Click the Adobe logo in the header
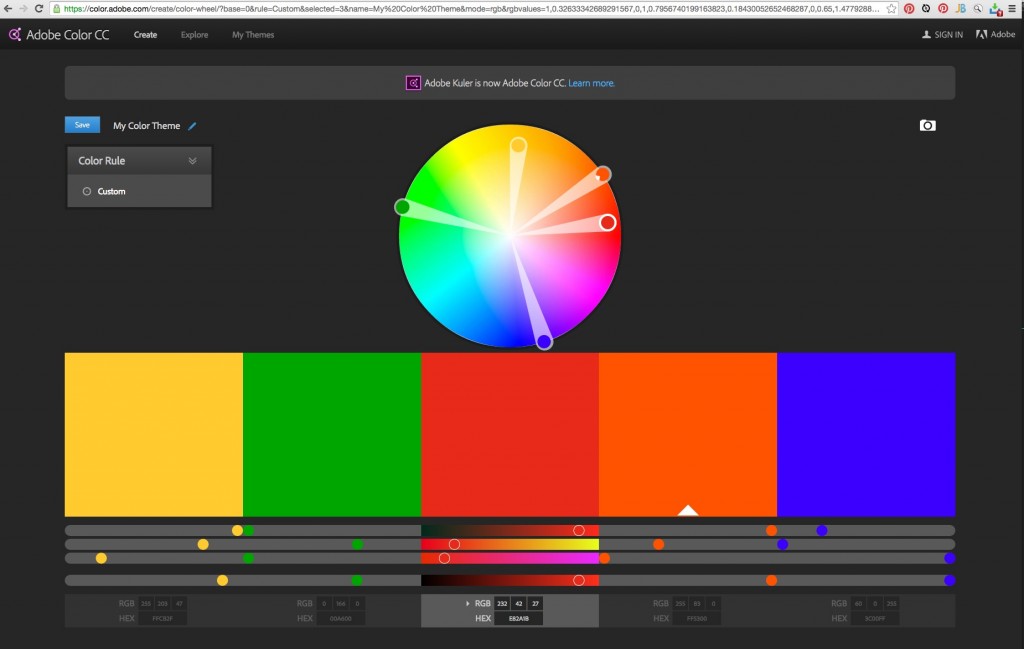 (x=995, y=35)
